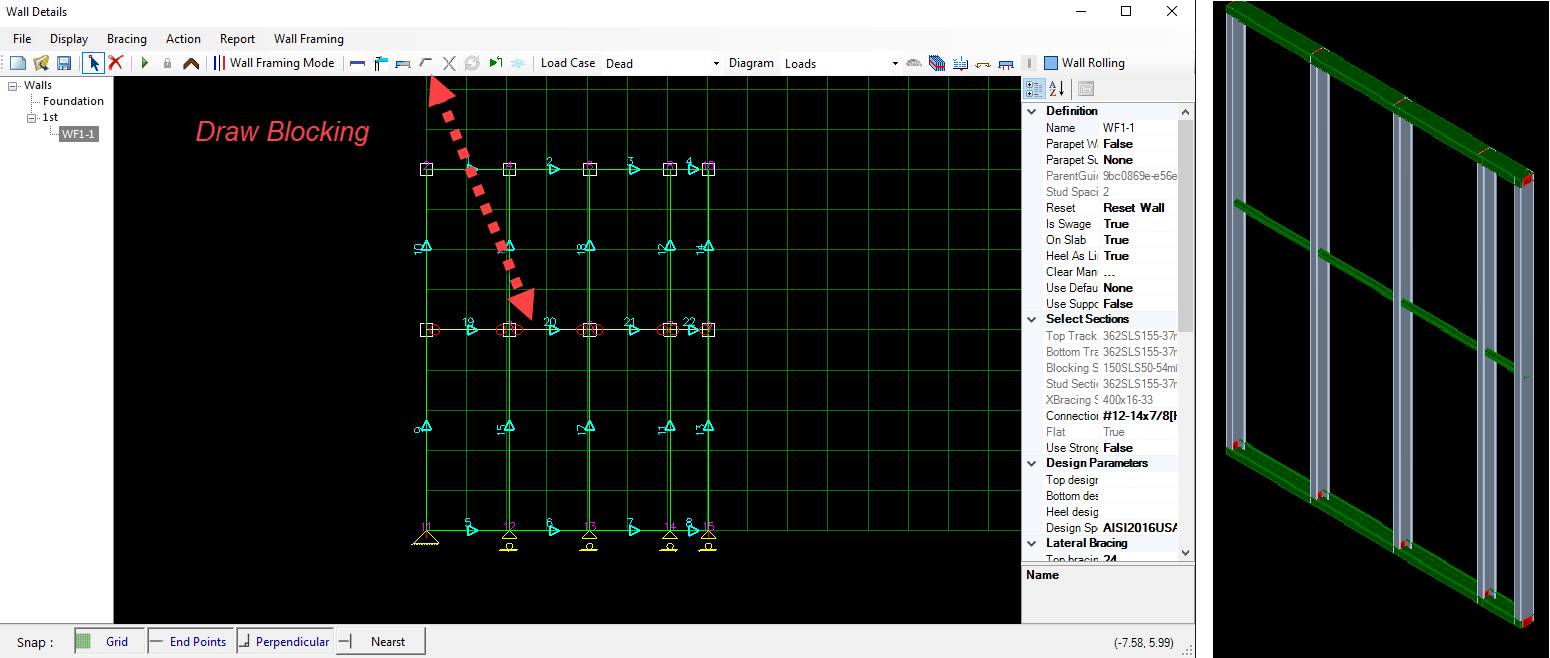Image resolution: width=1550 pixels, height=658 pixels.
Task: Click the New document icon
Action: click(18, 63)
